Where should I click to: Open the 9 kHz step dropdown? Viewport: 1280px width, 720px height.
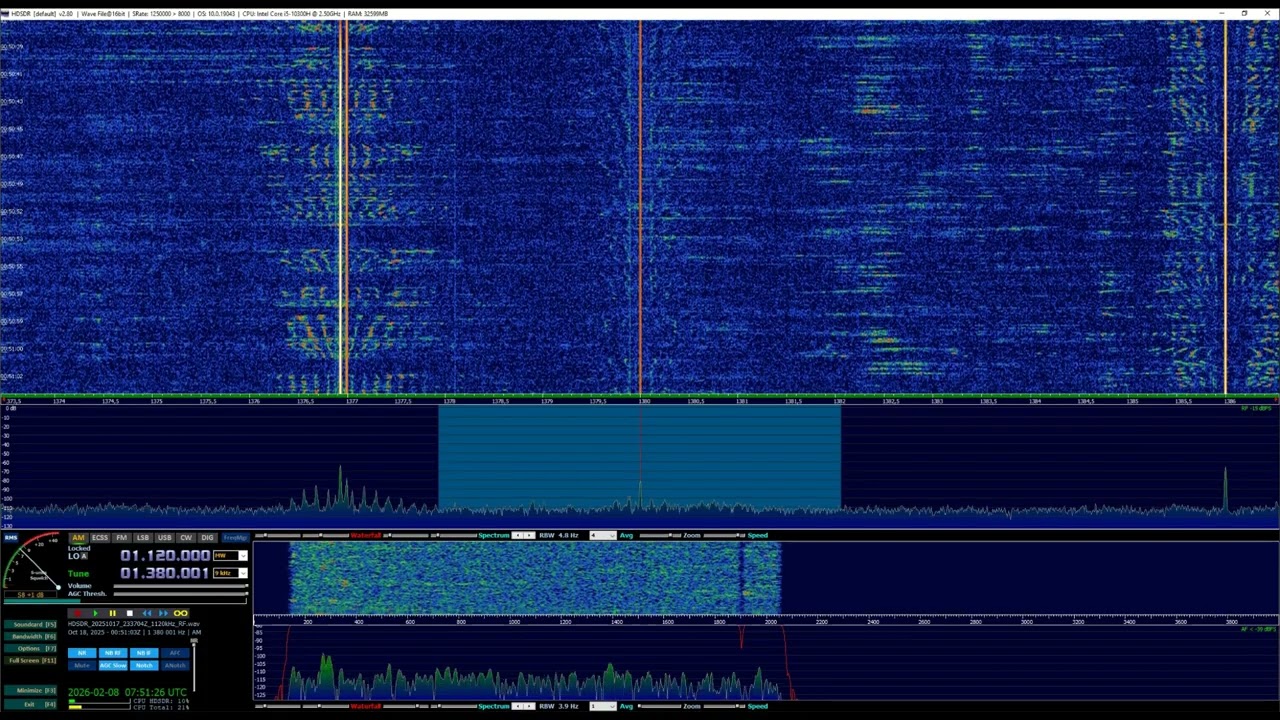coord(230,573)
